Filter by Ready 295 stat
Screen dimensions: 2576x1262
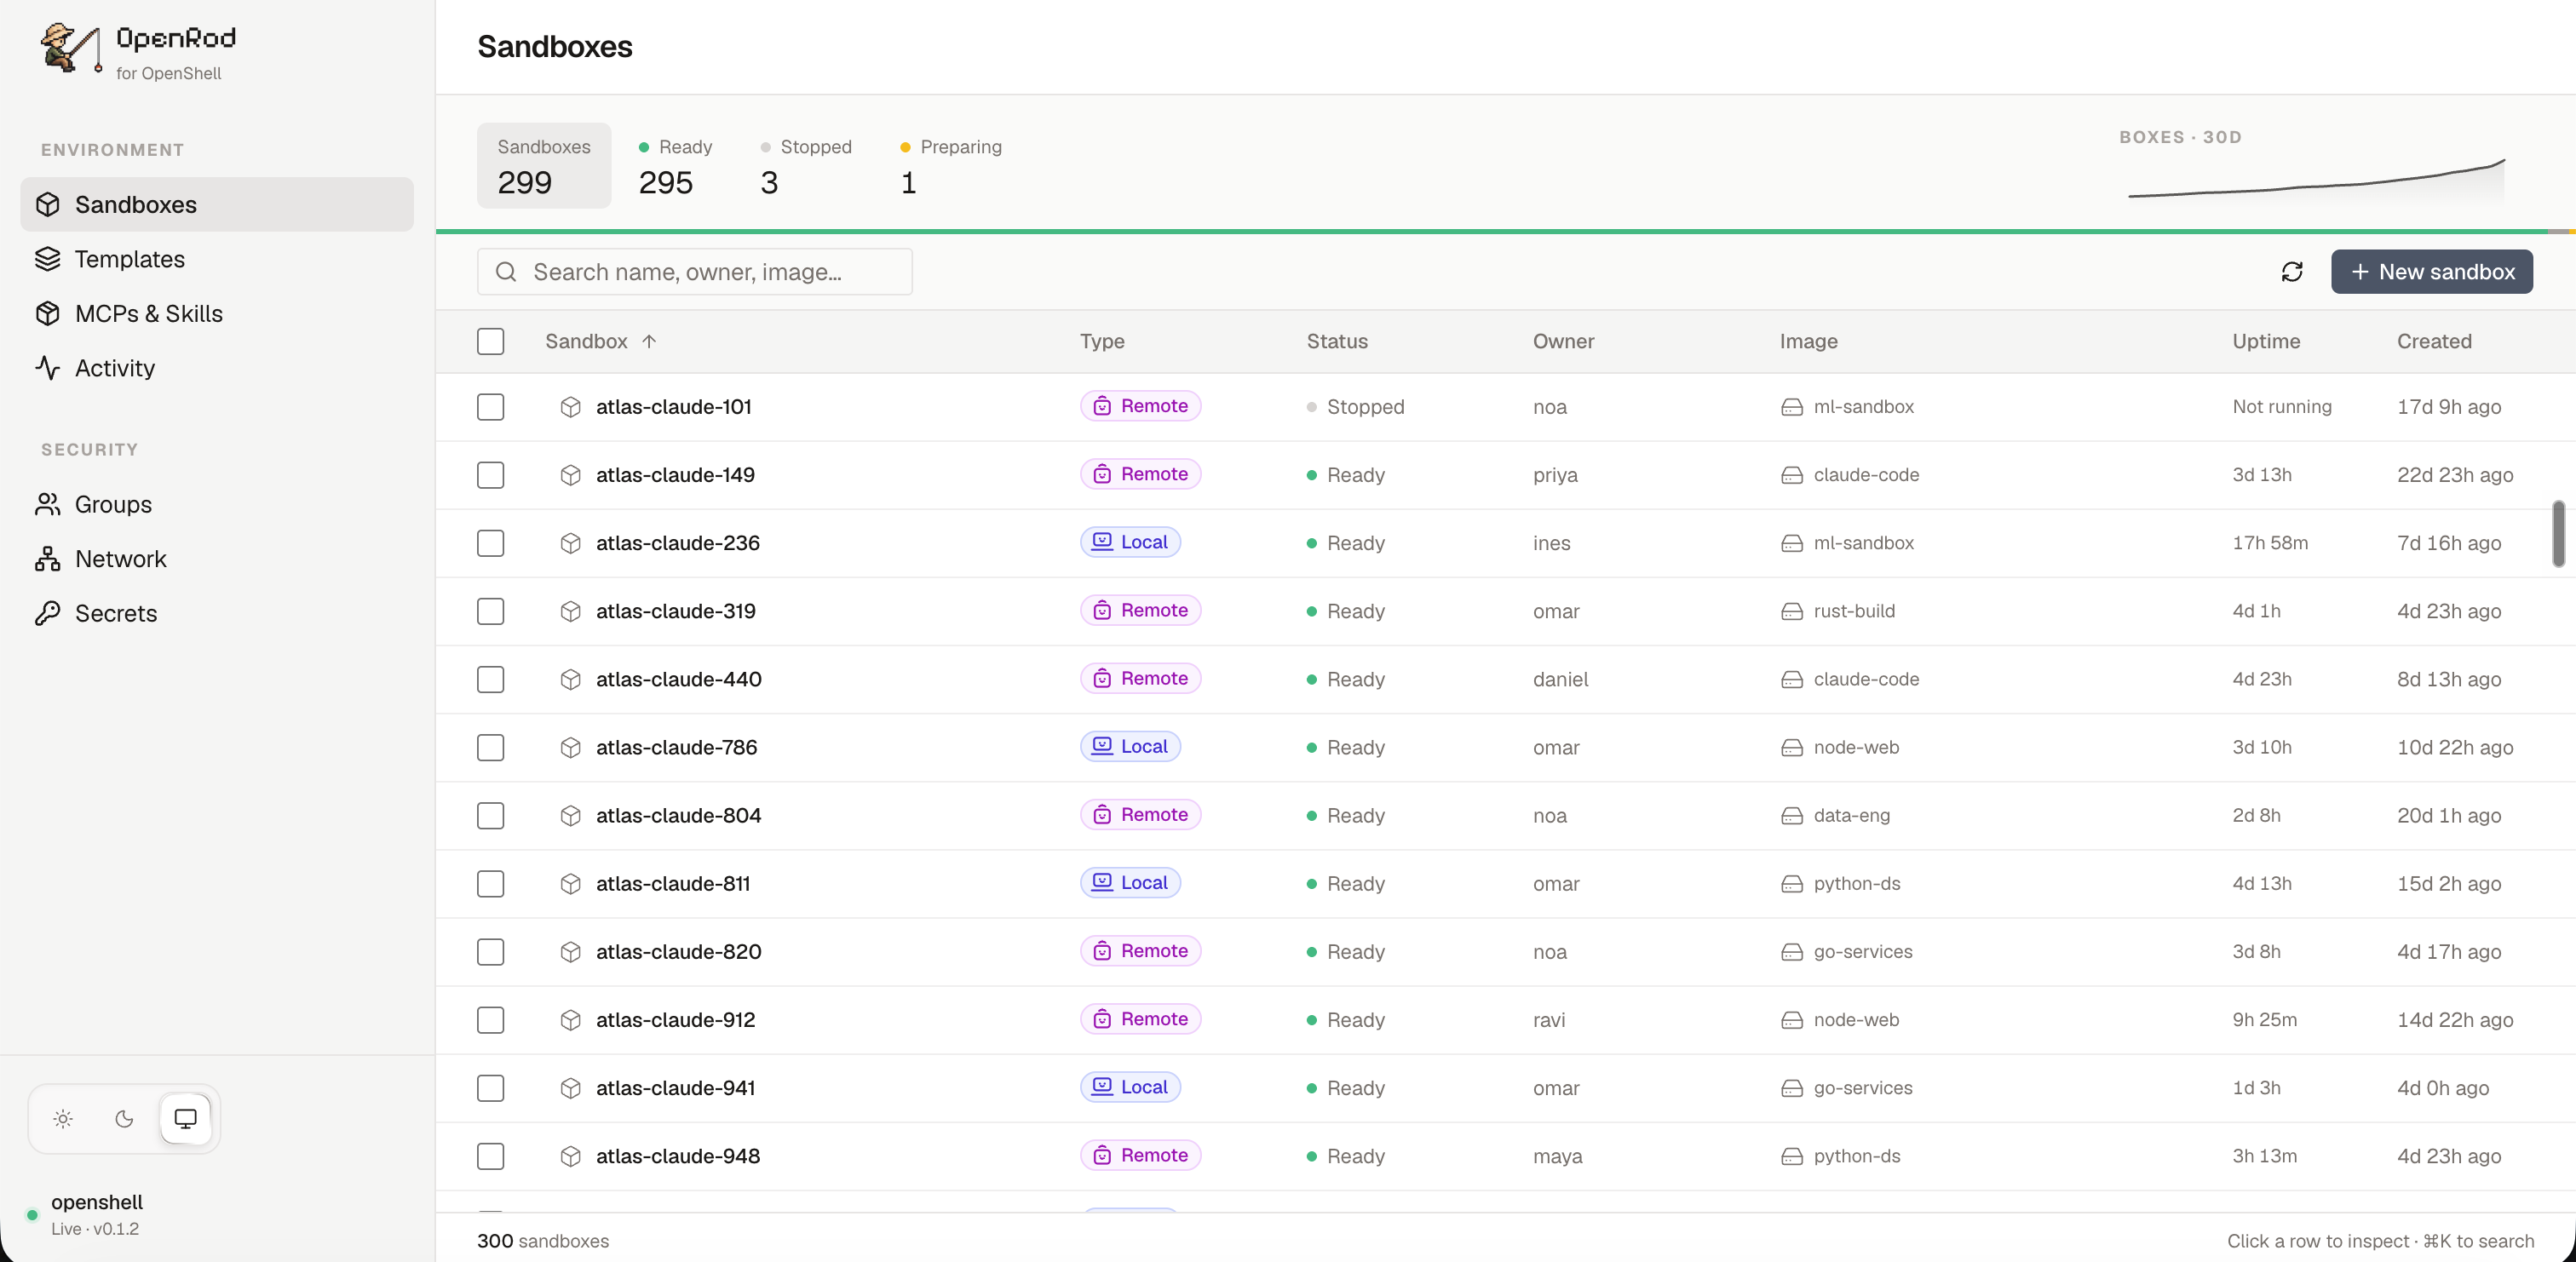(675, 166)
